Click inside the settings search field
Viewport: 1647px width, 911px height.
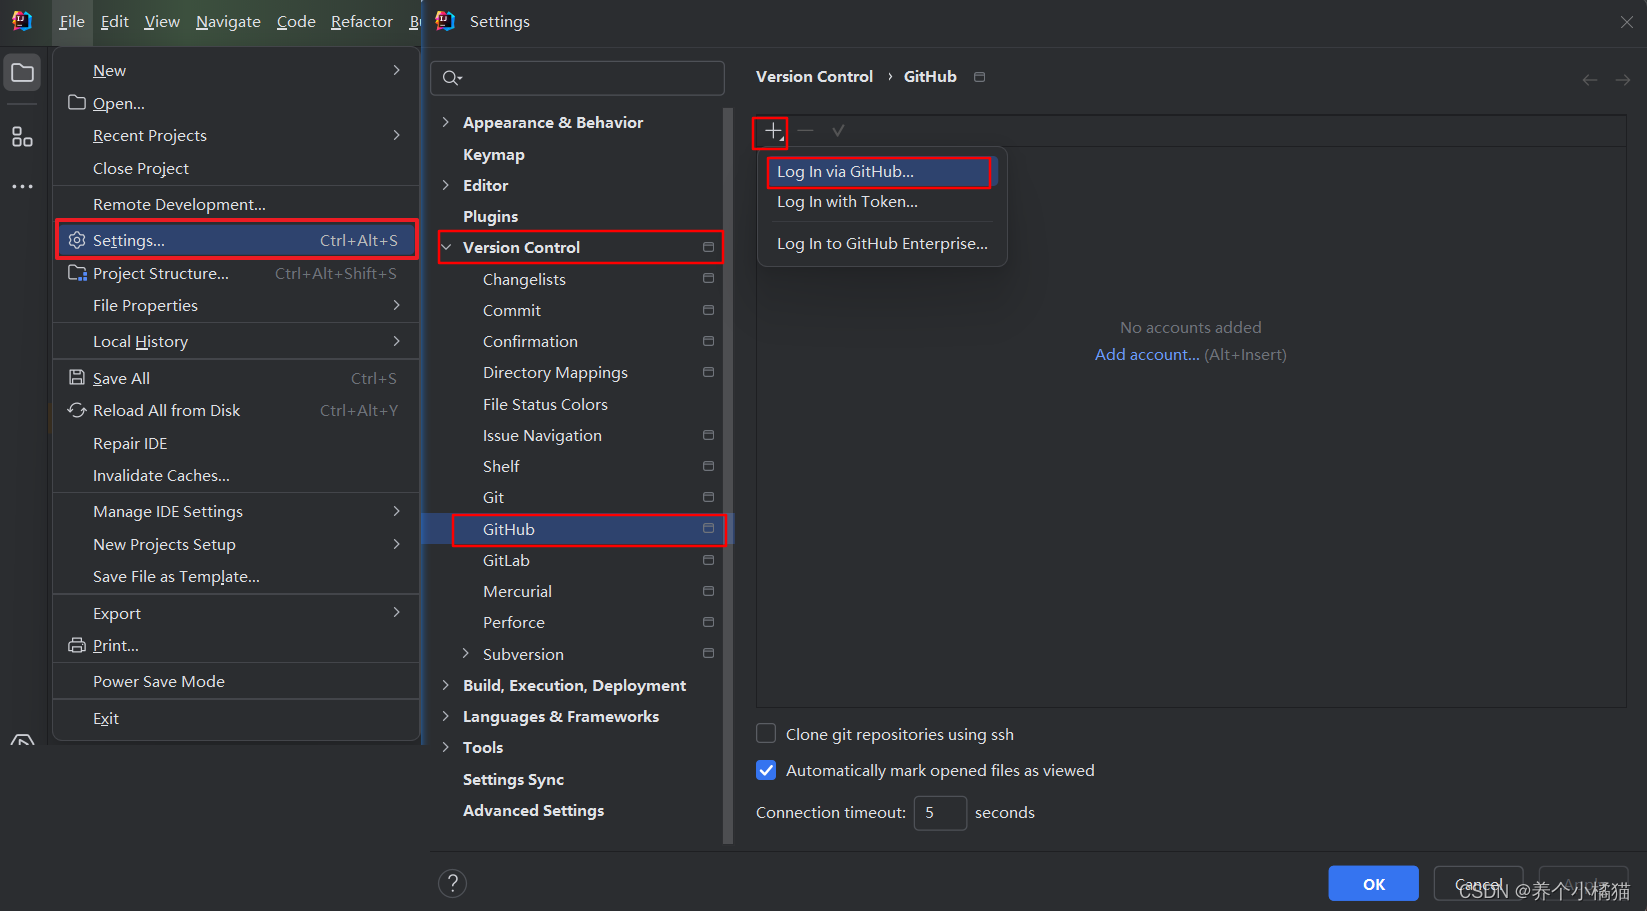click(578, 78)
